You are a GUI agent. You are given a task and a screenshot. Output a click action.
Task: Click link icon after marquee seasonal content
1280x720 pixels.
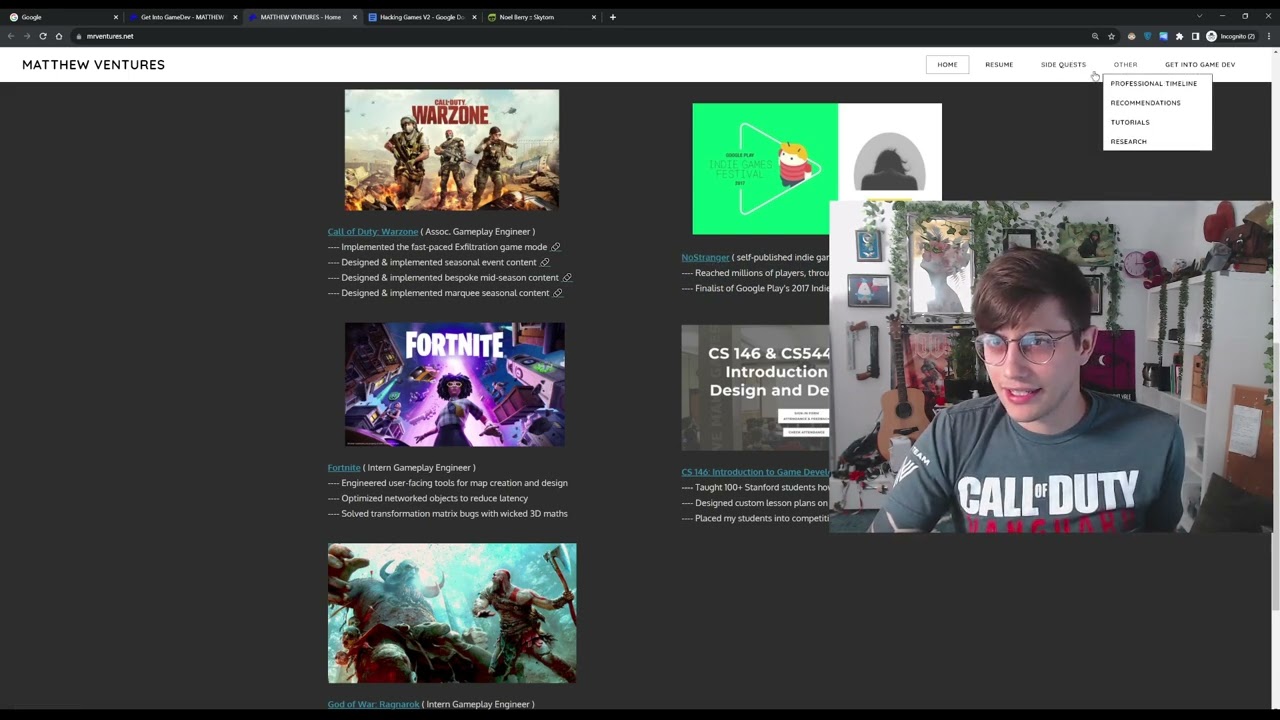(x=557, y=293)
